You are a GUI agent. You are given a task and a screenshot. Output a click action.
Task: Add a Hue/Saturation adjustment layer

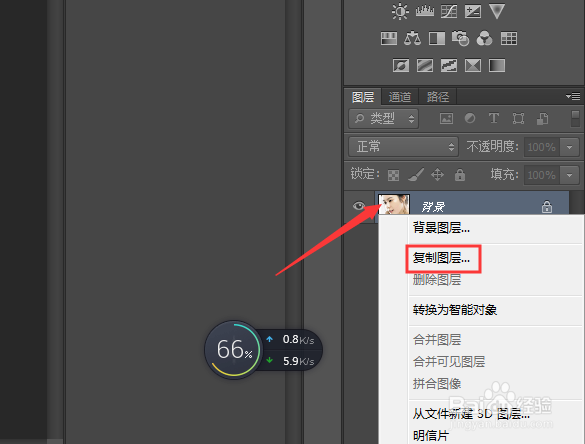[x=389, y=38]
